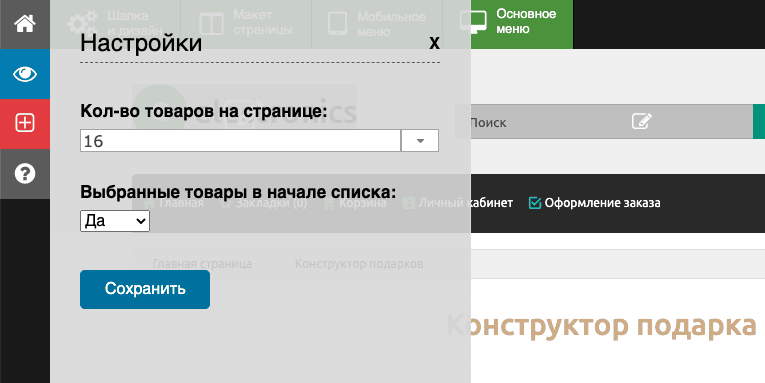
Task: Click the Кол-во товаров input showing 16
Action: (x=241, y=141)
